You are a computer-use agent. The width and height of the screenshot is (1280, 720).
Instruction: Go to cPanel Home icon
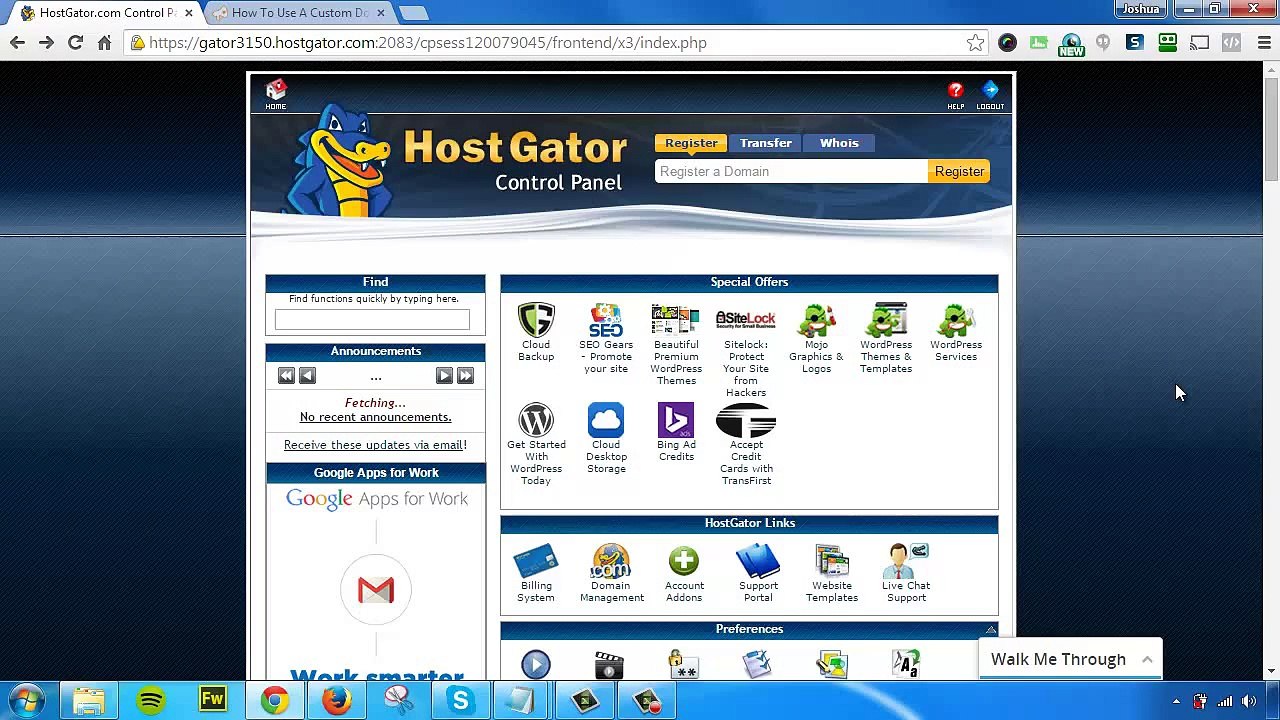pyautogui.click(x=276, y=95)
